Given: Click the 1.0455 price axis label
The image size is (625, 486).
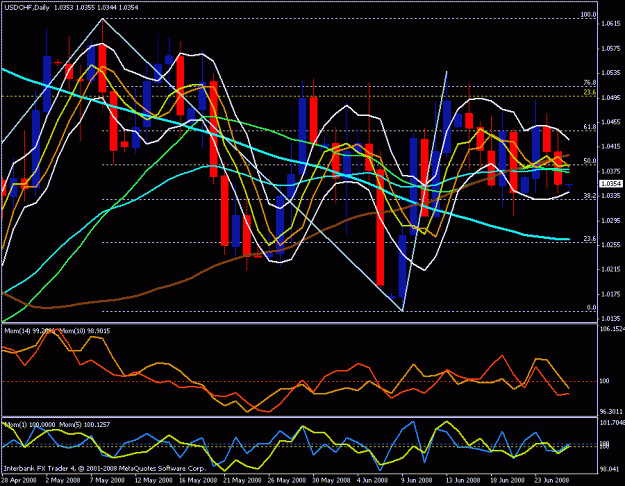Looking at the screenshot, I should [x=610, y=122].
